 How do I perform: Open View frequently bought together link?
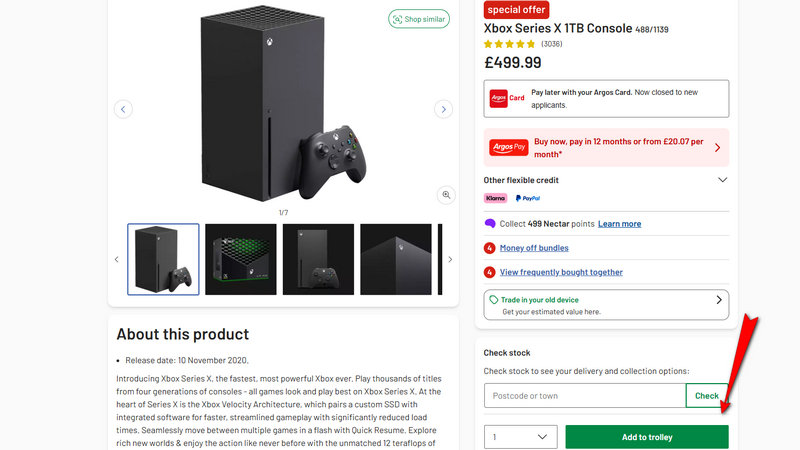tap(561, 272)
